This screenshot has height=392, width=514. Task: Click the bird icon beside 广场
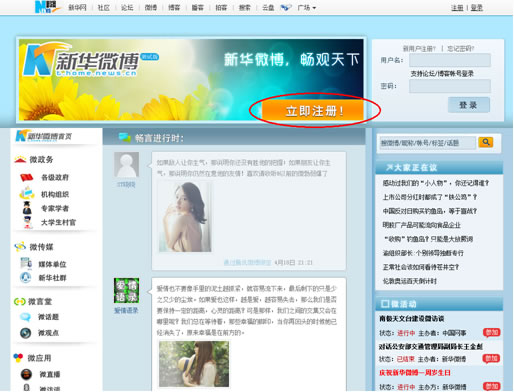click(x=286, y=7)
